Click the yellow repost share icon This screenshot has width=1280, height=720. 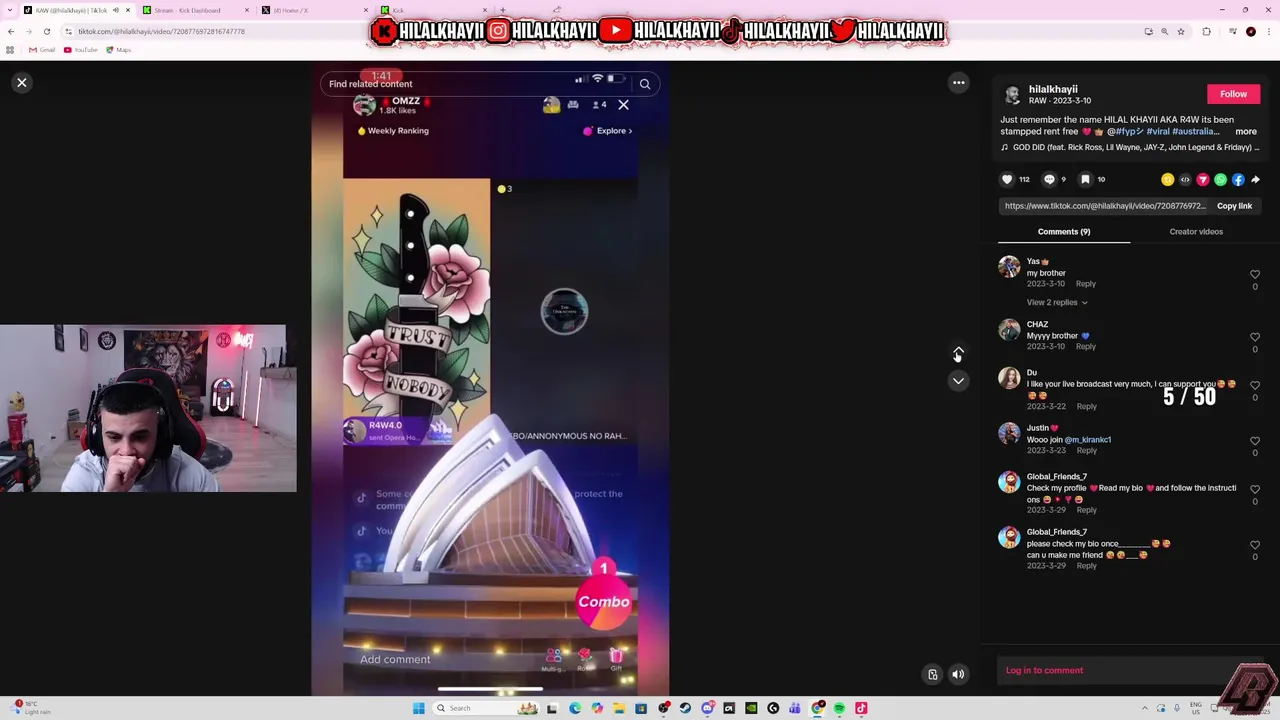(x=1167, y=180)
